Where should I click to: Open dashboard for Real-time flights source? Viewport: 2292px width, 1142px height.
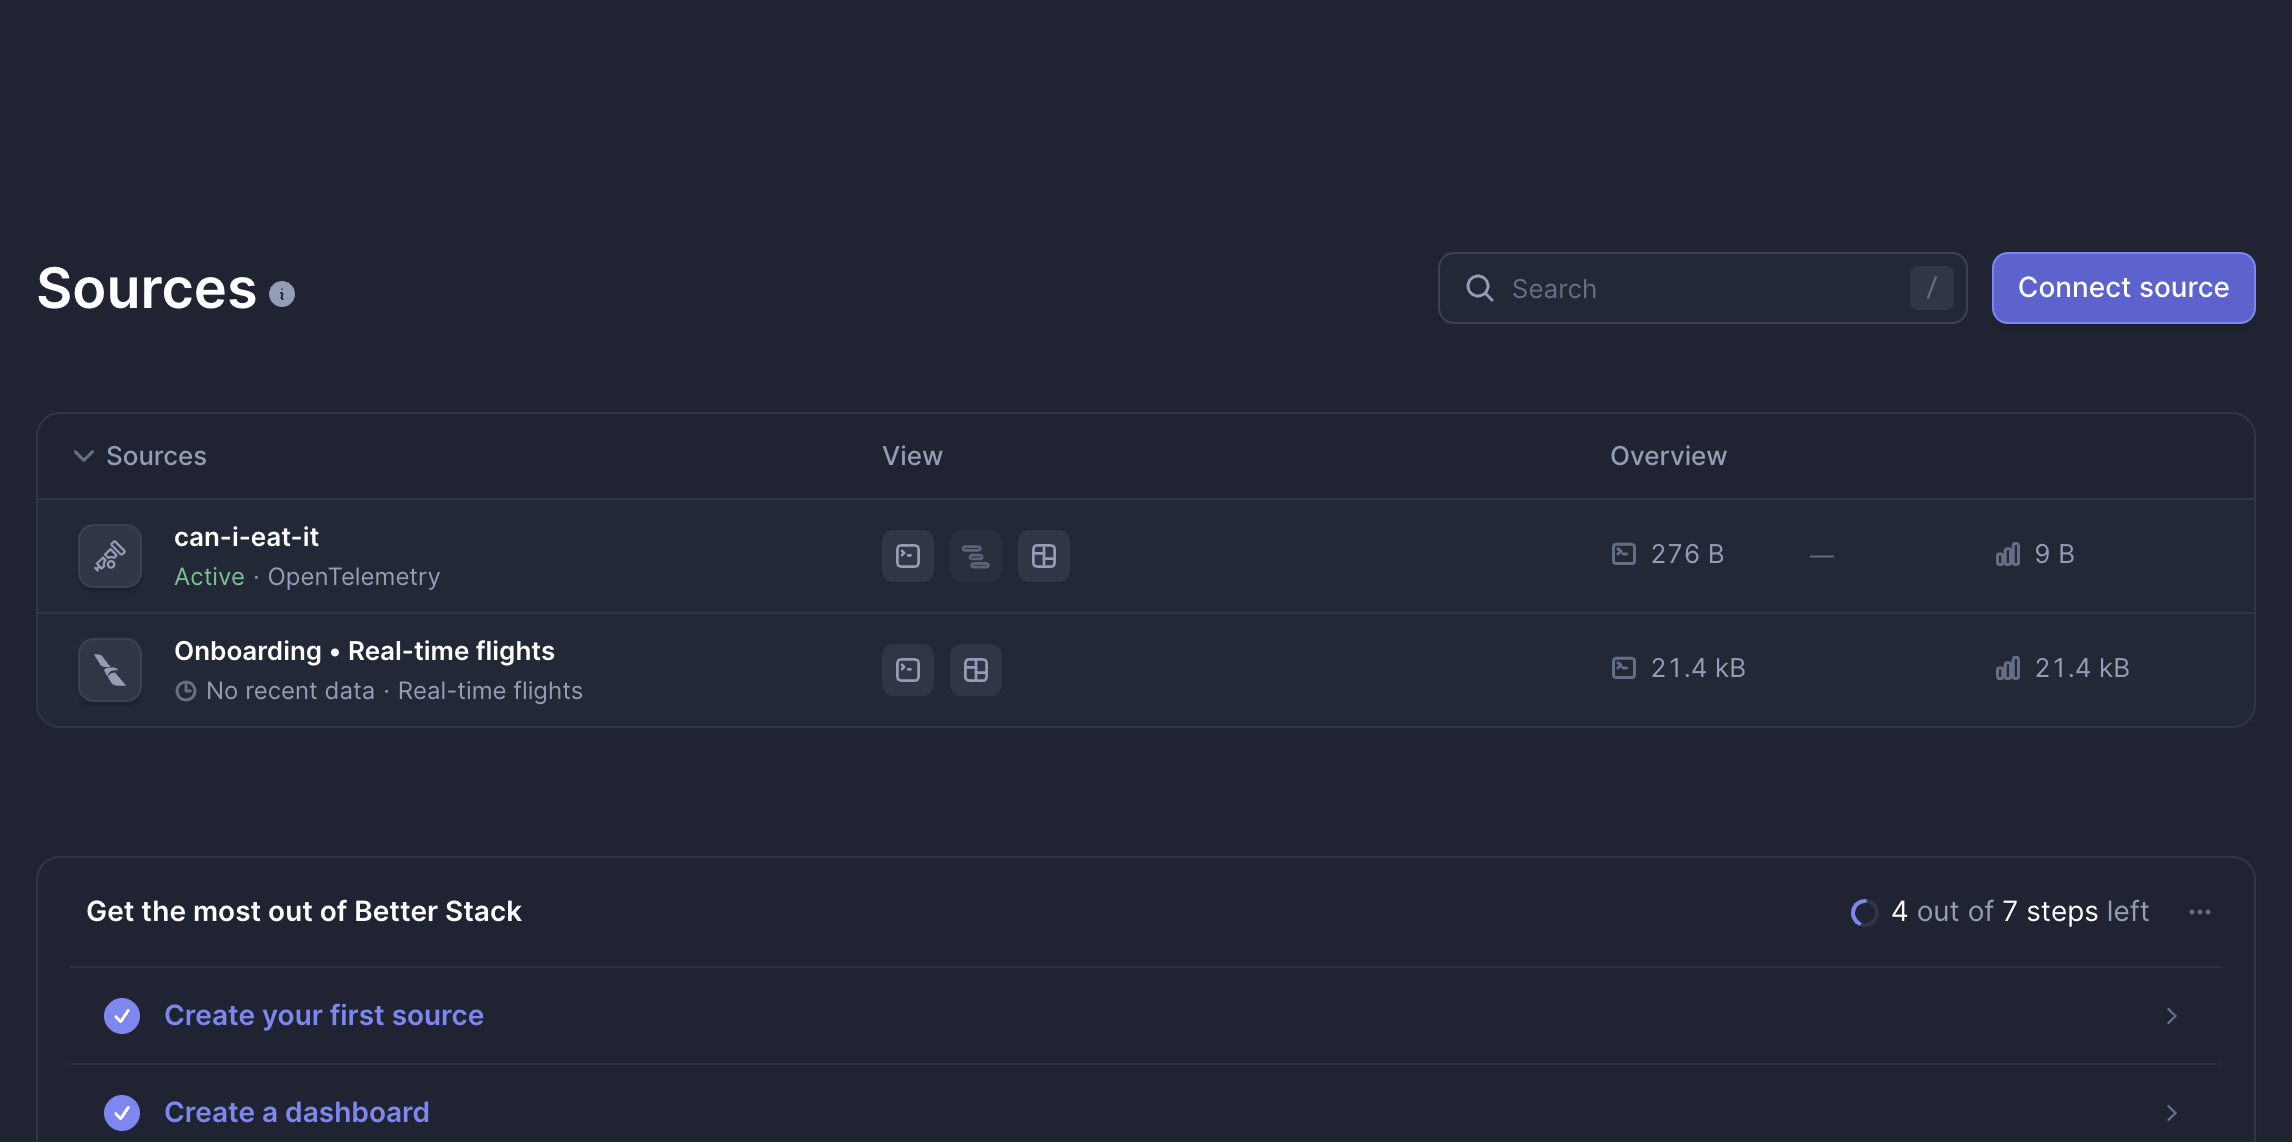[976, 670]
